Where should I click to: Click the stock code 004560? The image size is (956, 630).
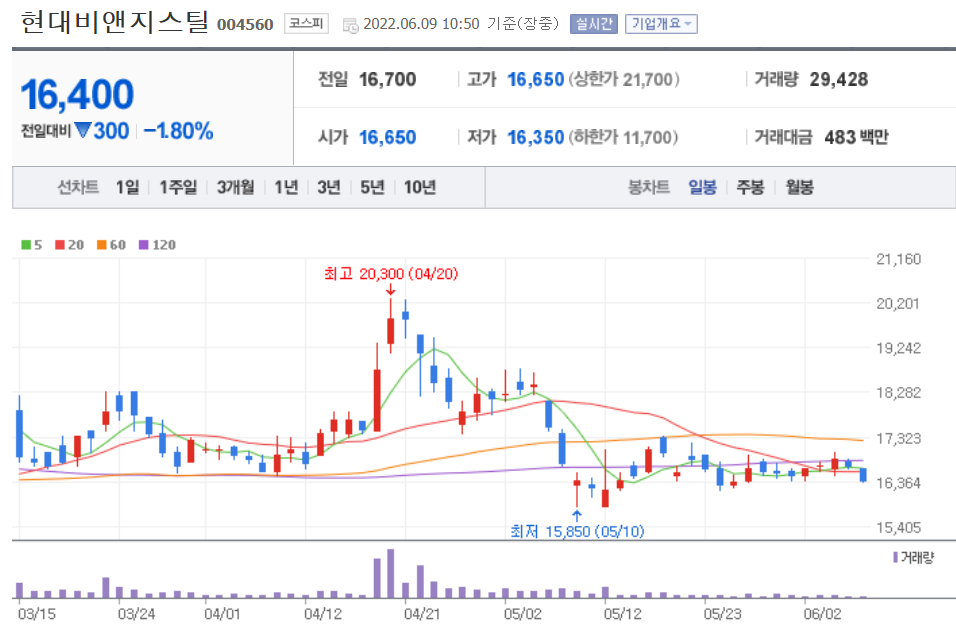245,24
